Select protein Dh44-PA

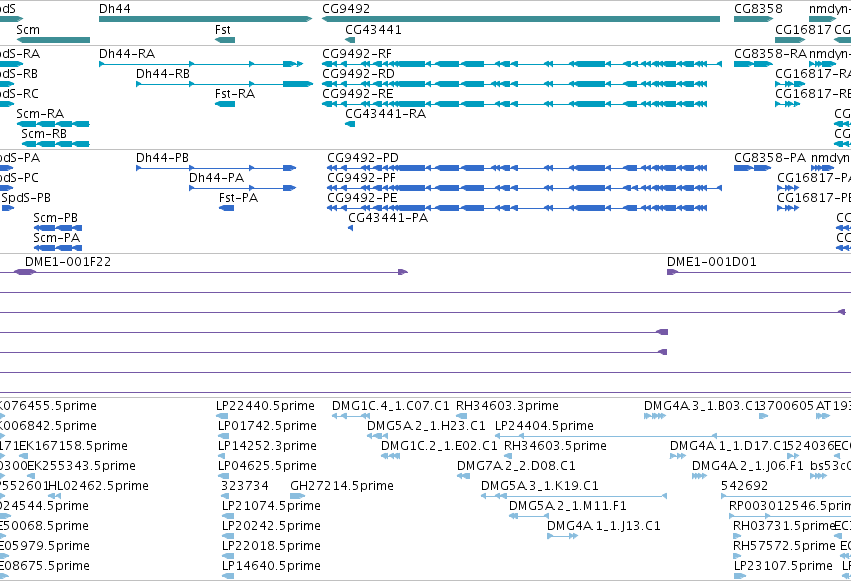pyautogui.click(x=243, y=188)
